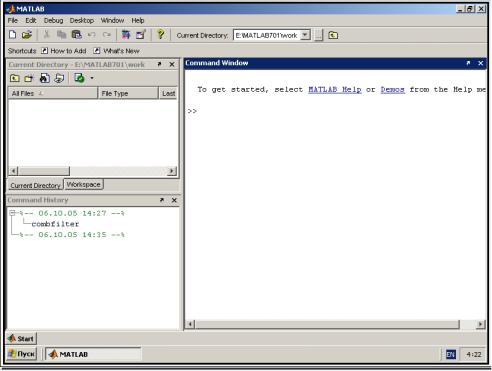
Task: Go up one level in Current Directory panel
Action: coord(14,78)
